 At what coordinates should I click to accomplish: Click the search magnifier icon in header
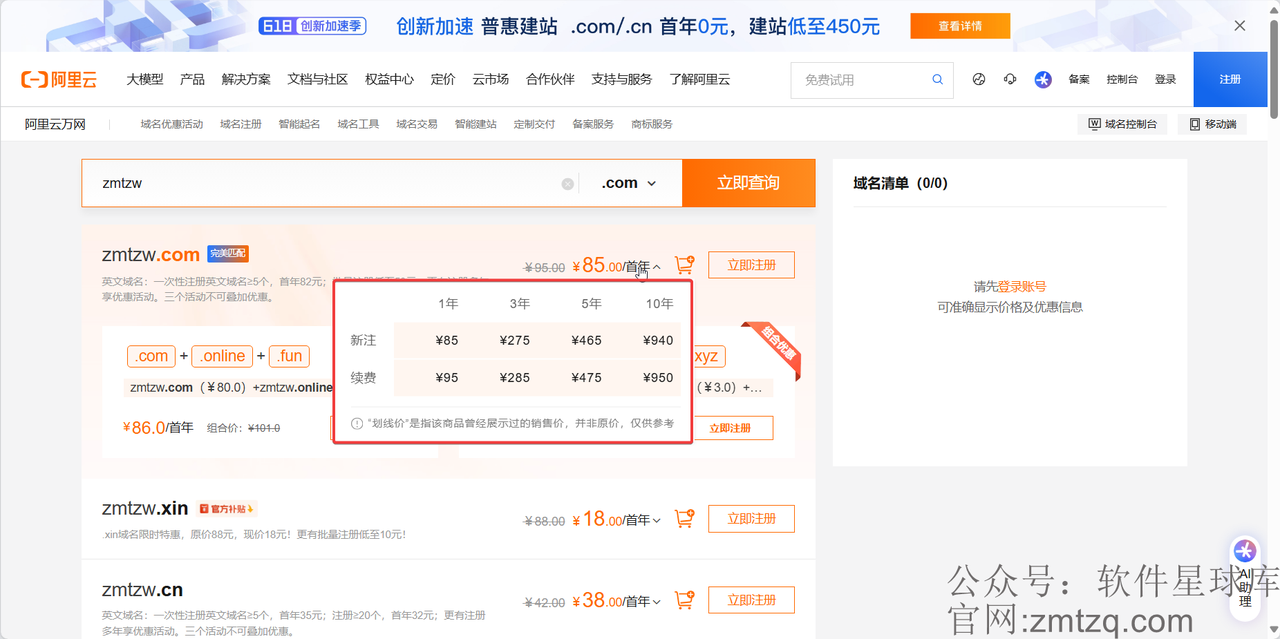[938, 79]
